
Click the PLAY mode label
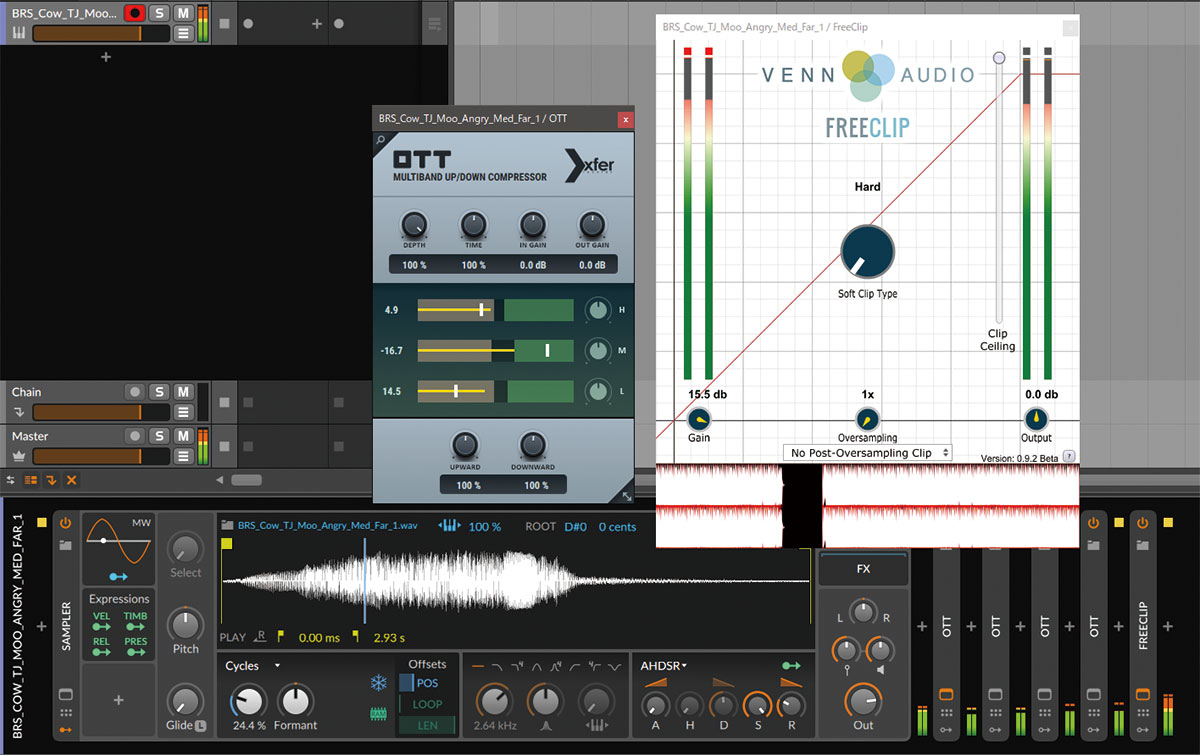pos(232,637)
